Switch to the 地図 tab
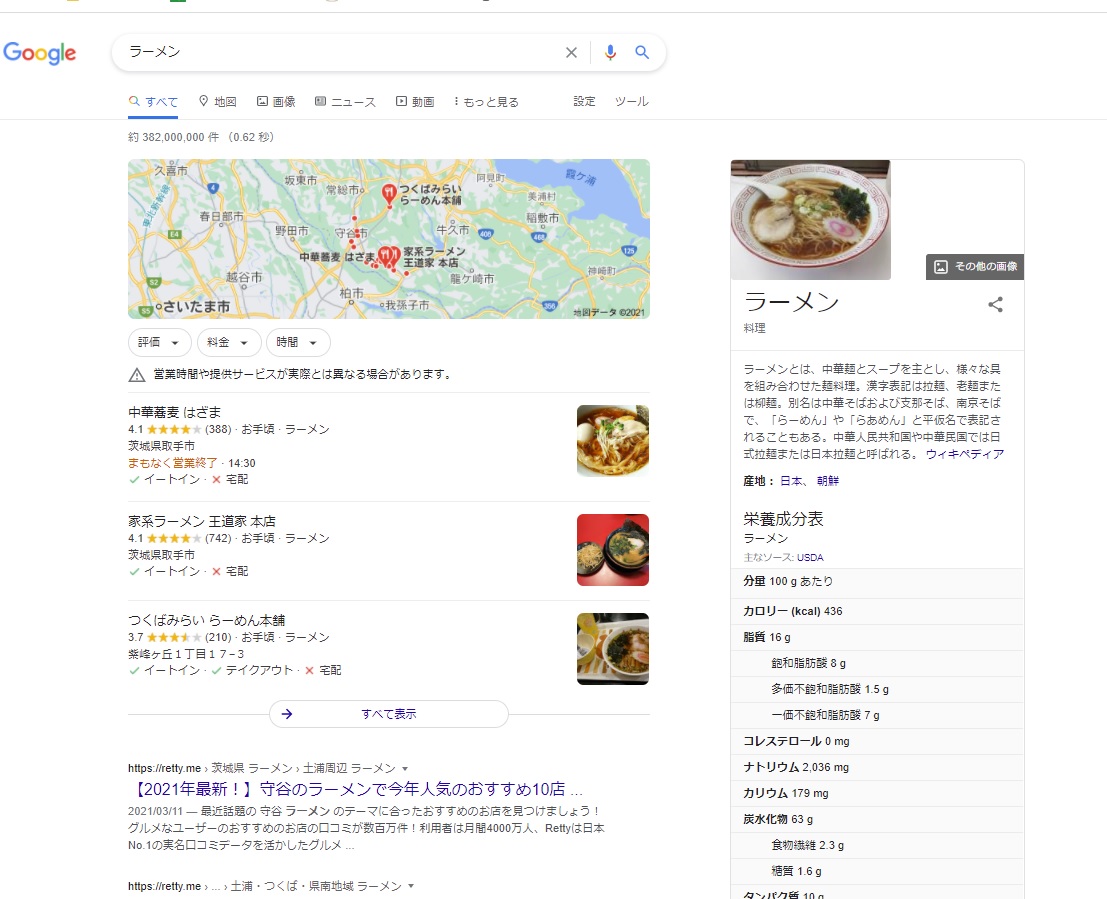The image size is (1107, 899). tap(217, 102)
